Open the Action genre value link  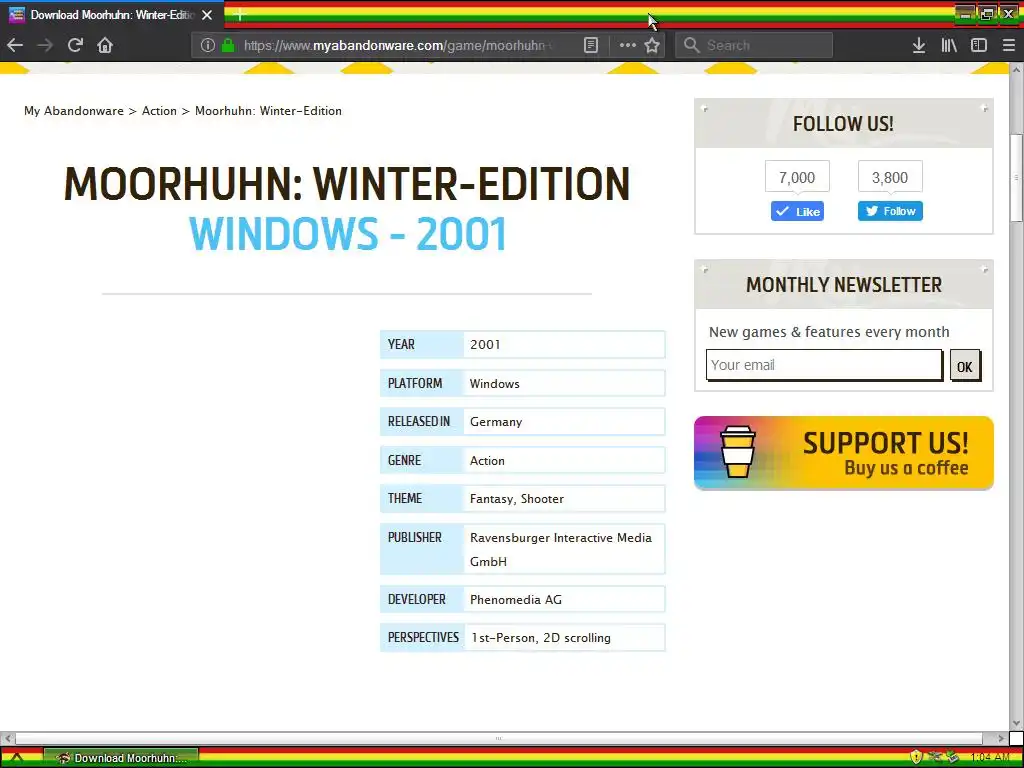pyautogui.click(x=487, y=460)
